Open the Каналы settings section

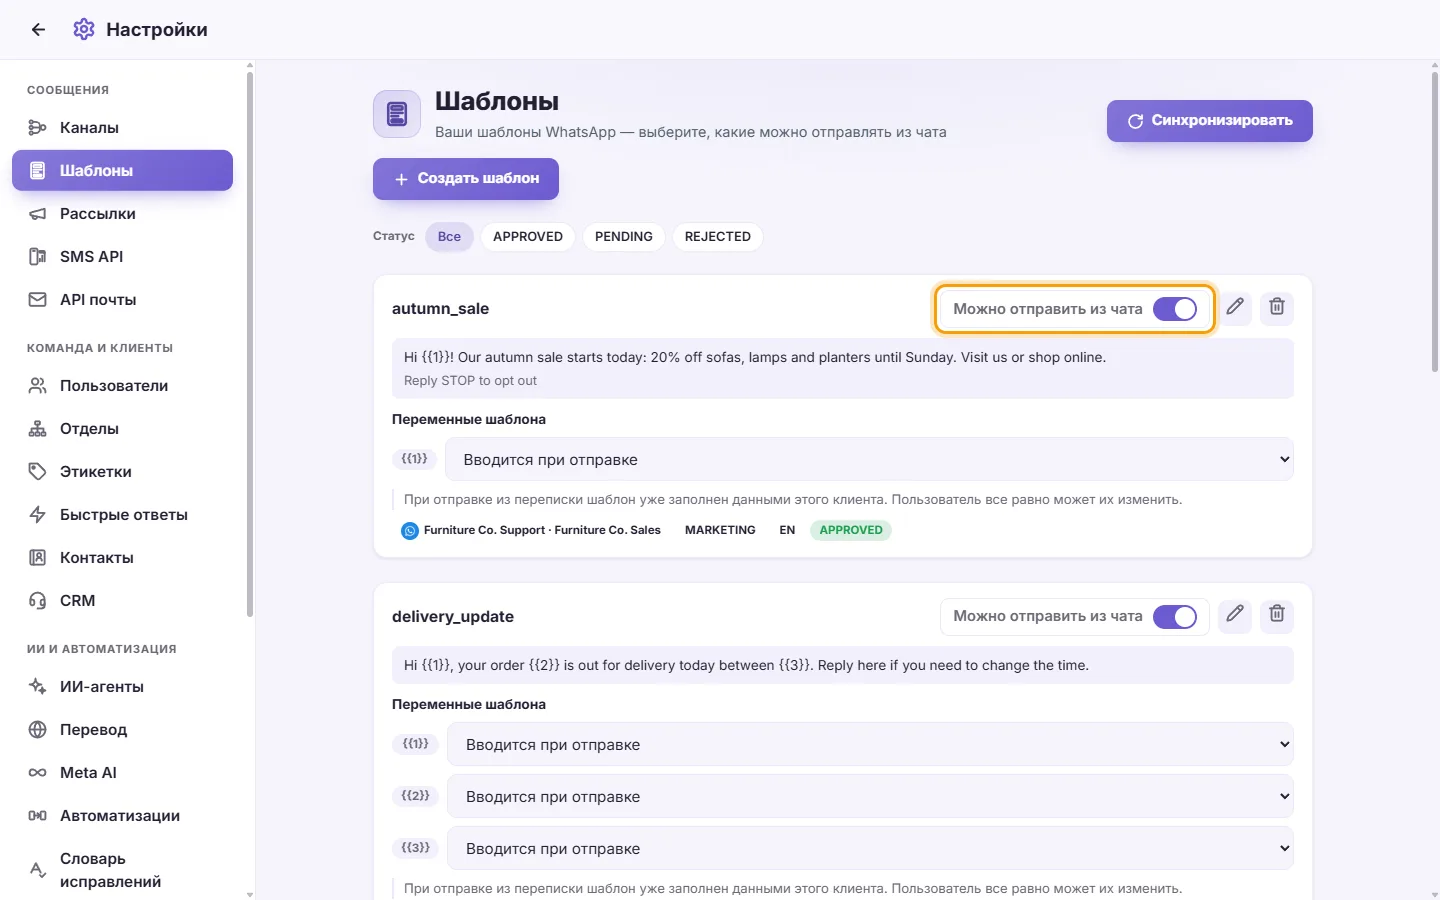(x=122, y=128)
